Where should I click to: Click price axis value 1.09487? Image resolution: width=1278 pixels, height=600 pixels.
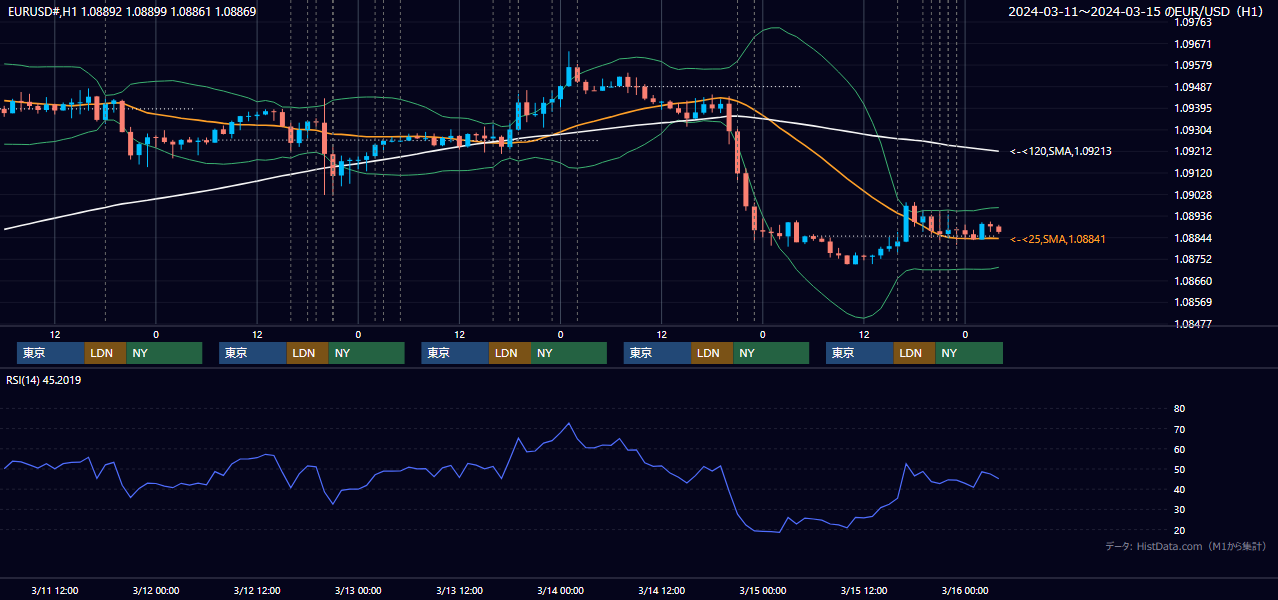pyautogui.click(x=1192, y=87)
